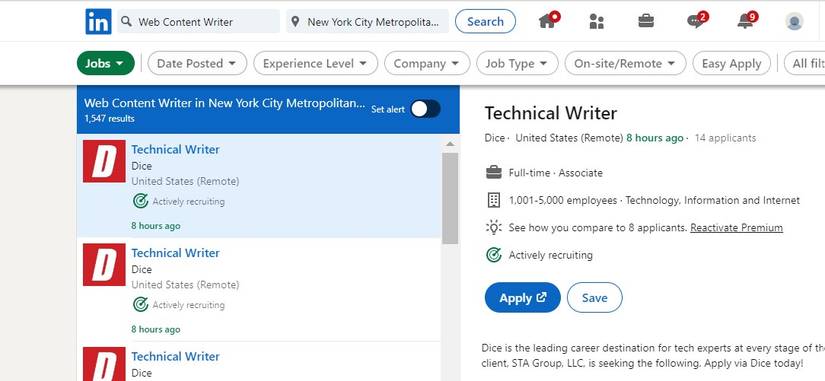This screenshot has height=381, width=825.
Task: Click 'United States (Remote)' in second card
Action: (x=185, y=285)
